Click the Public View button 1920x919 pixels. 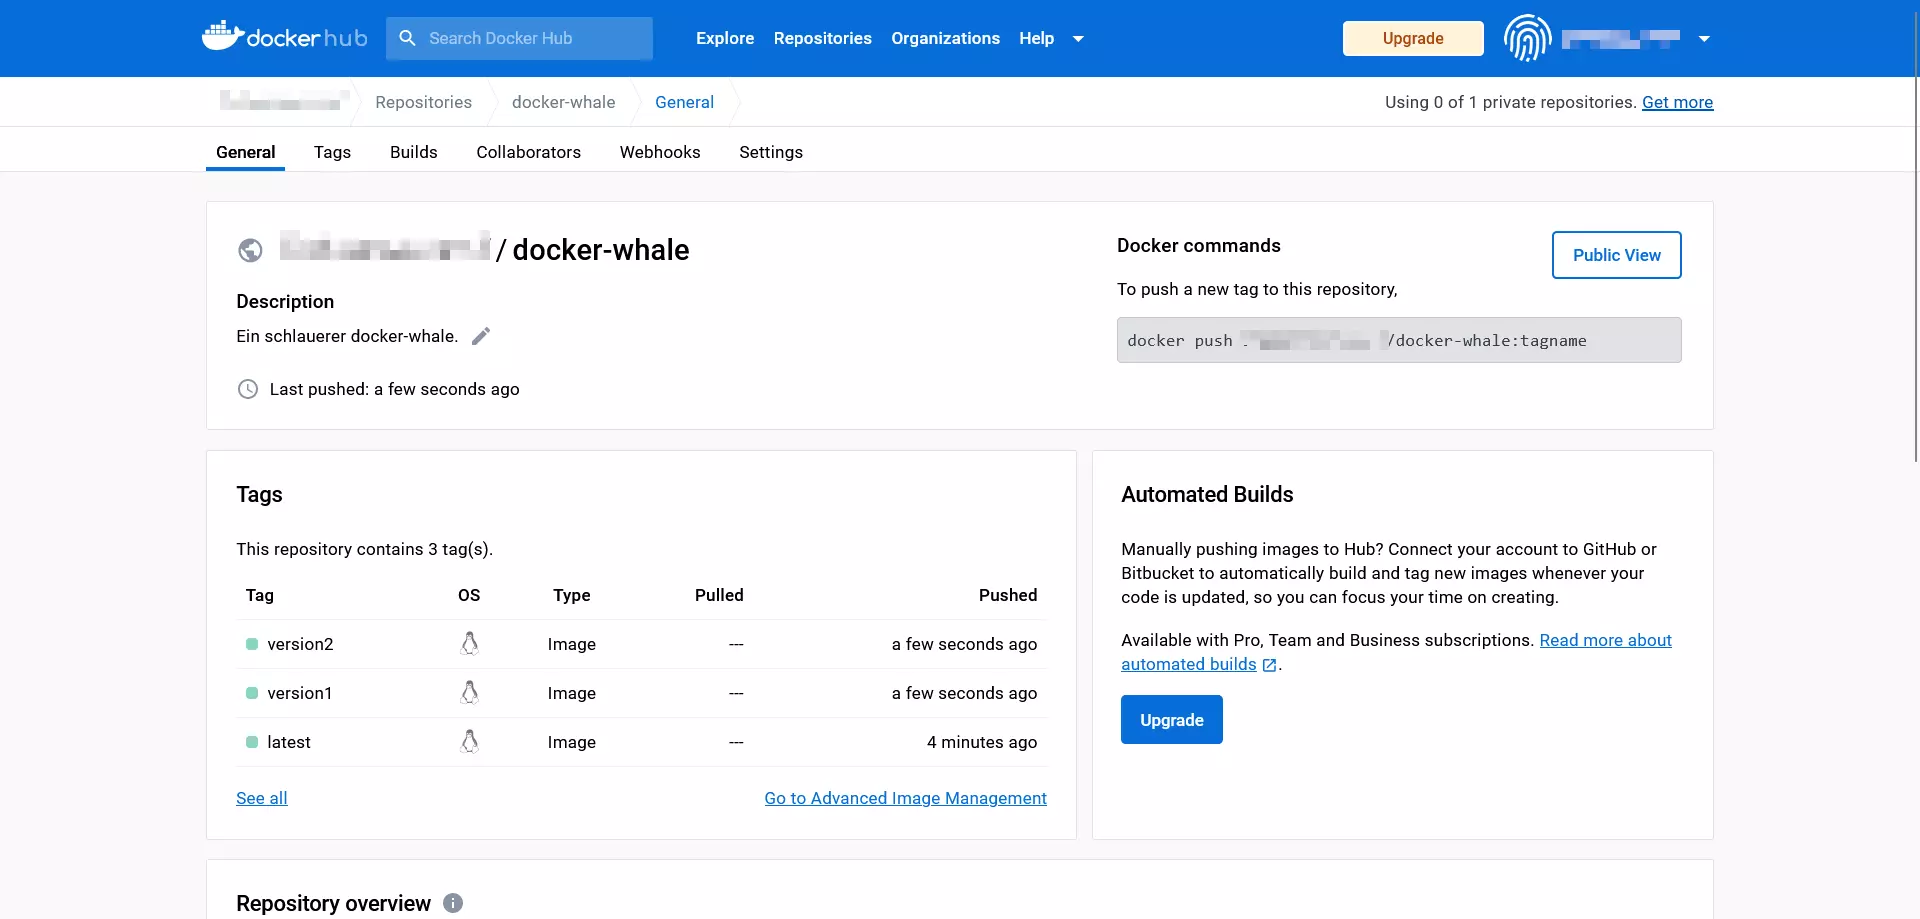(x=1616, y=255)
